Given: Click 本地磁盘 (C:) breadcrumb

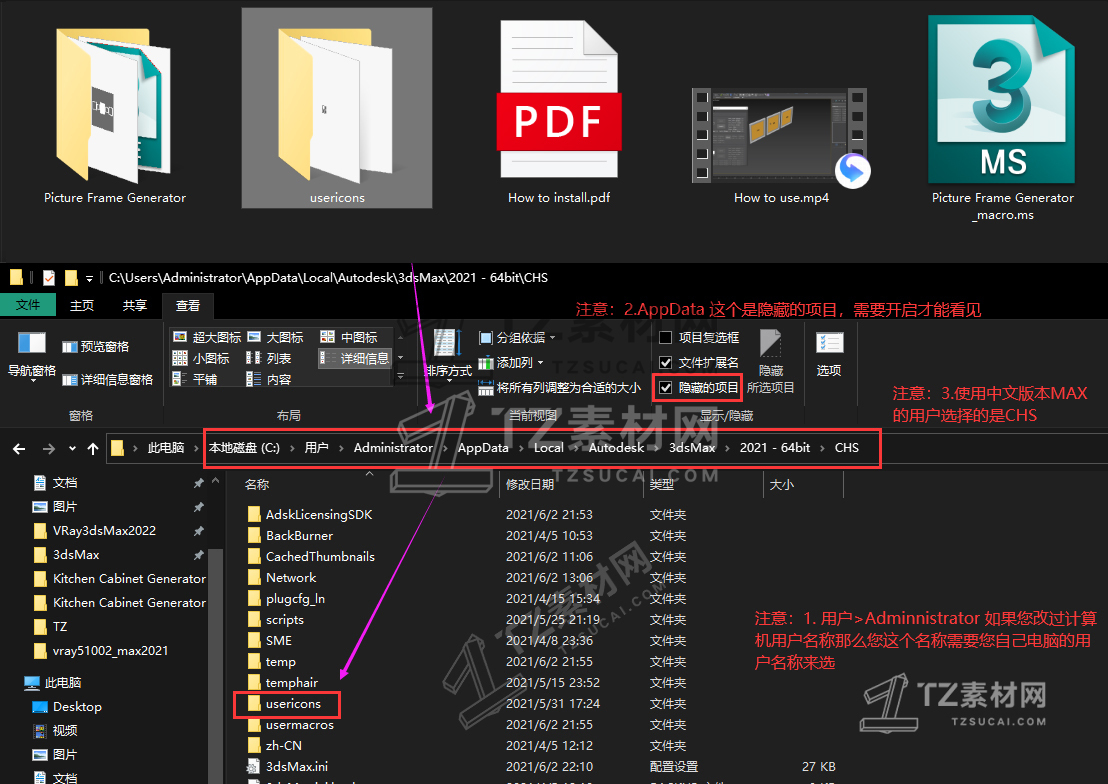Looking at the screenshot, I should pos(244,447).
